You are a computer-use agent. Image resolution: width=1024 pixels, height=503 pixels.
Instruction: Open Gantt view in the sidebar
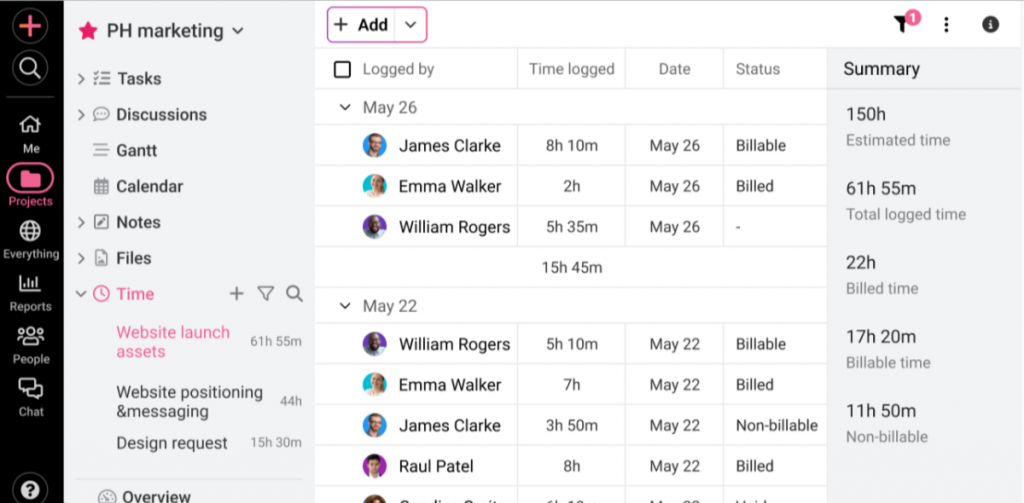(136, 150)
